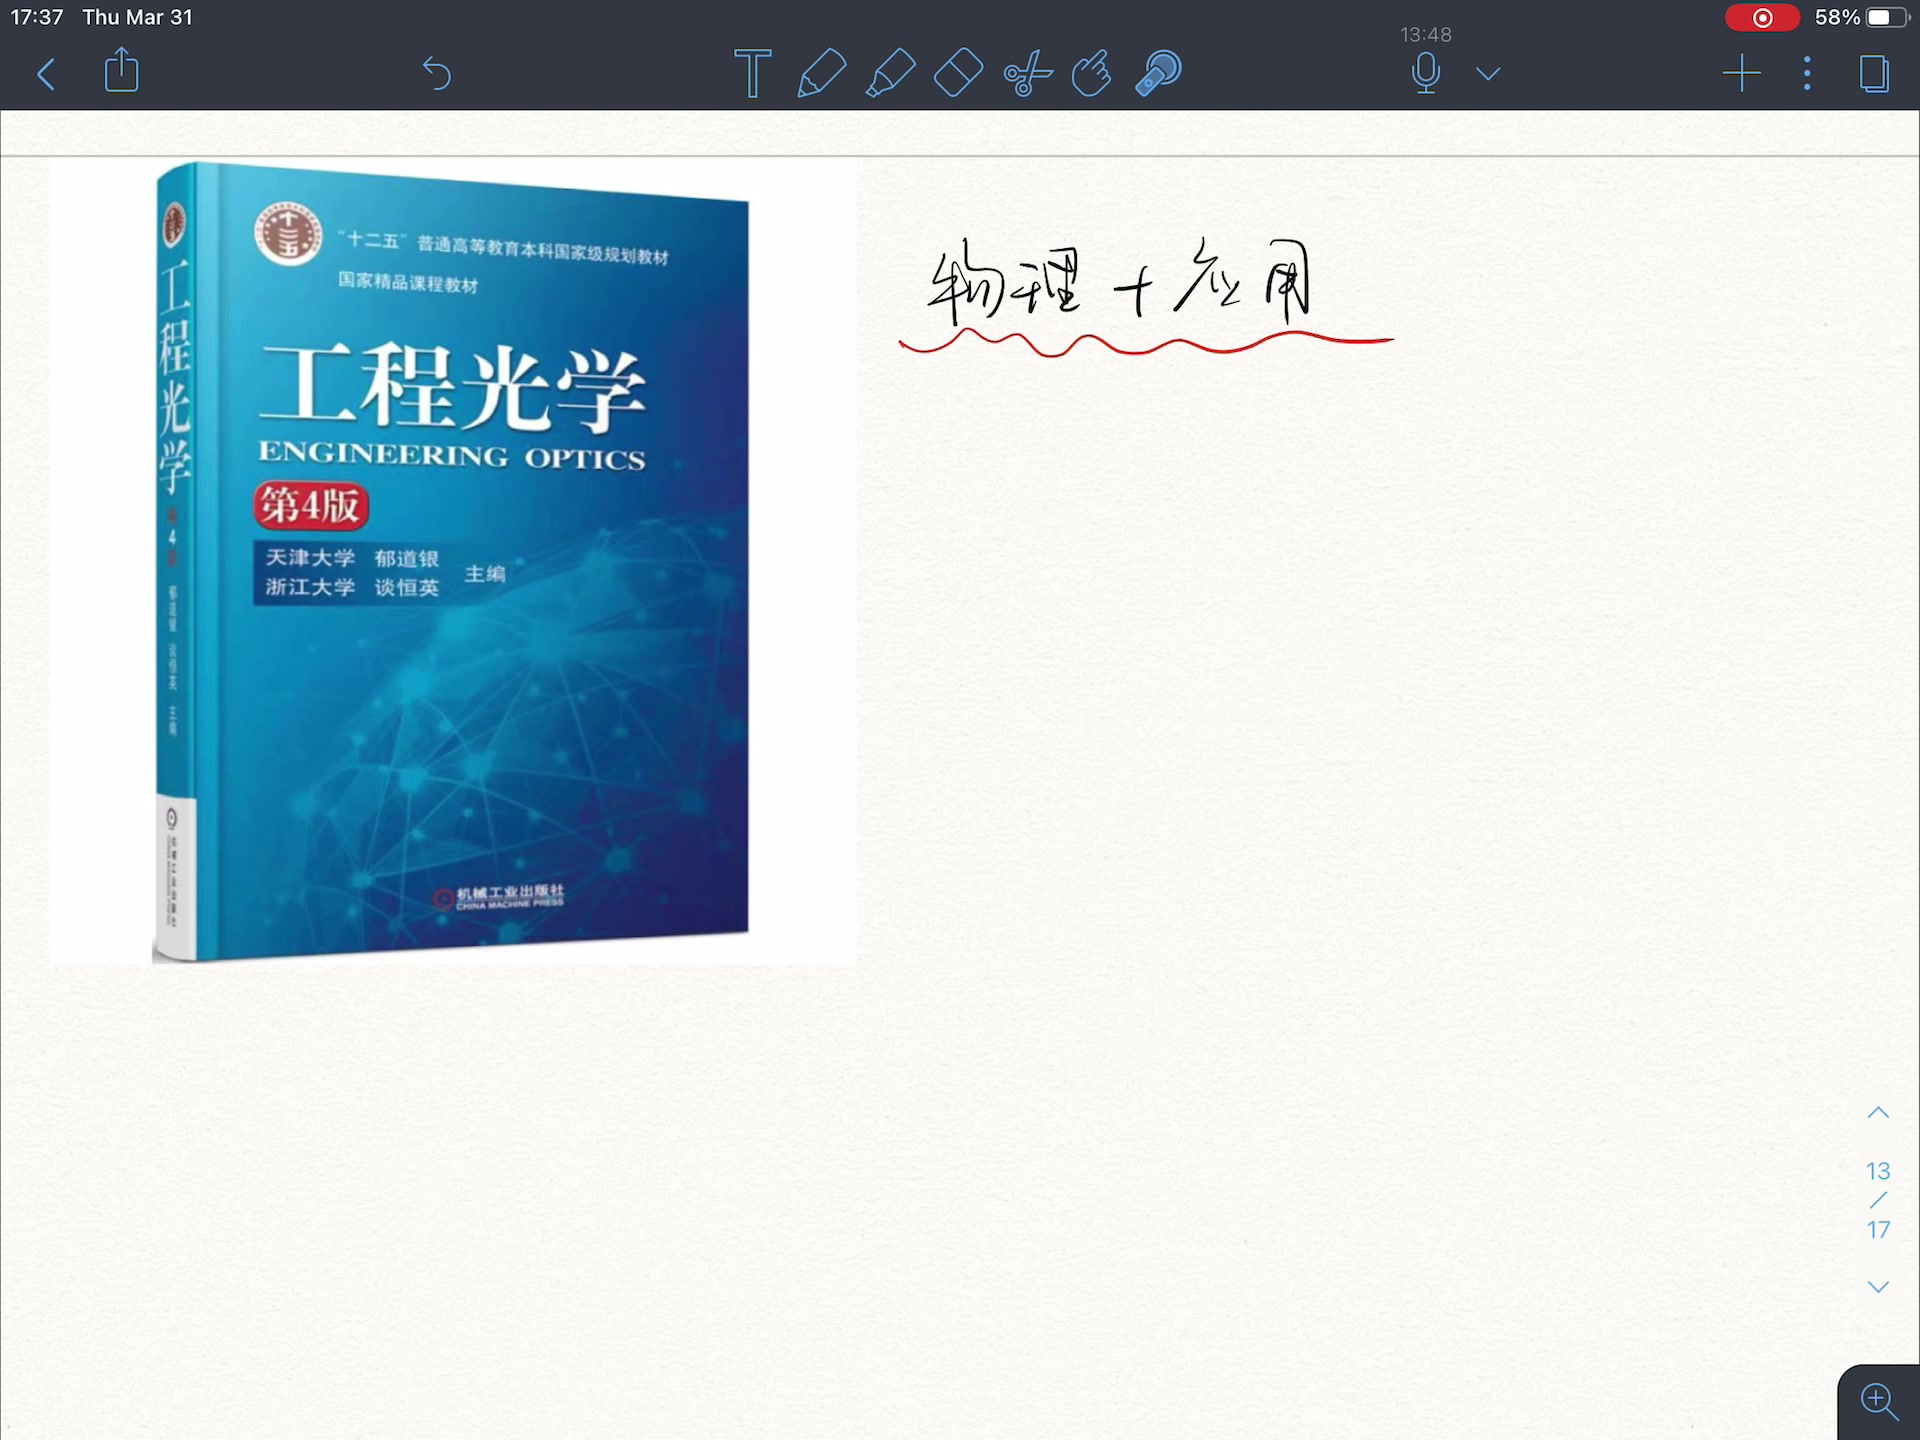This screenshot has width=1920, height=1440.
Task: Go to previous page arrow
Action: tap(1878, 1113)
